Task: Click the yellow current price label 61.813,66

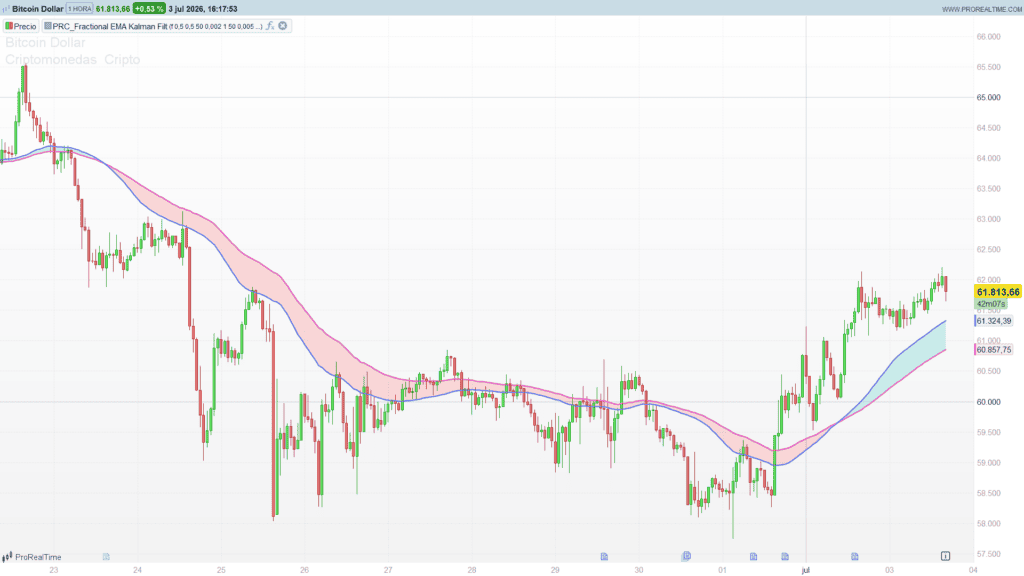Action: click(998, 292)
